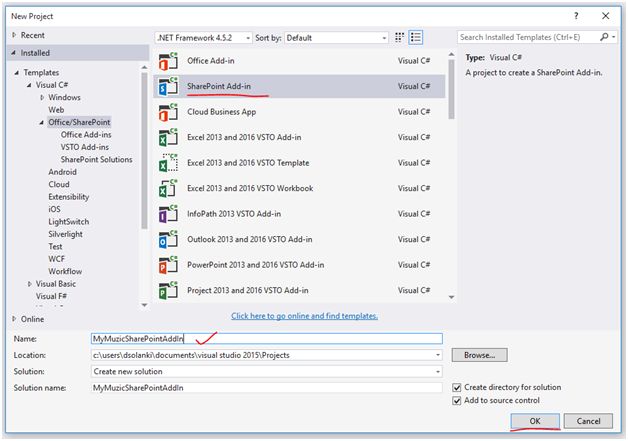Close the New Project dialog
Screen dimensions: 628x441
[x=606, y=16]
